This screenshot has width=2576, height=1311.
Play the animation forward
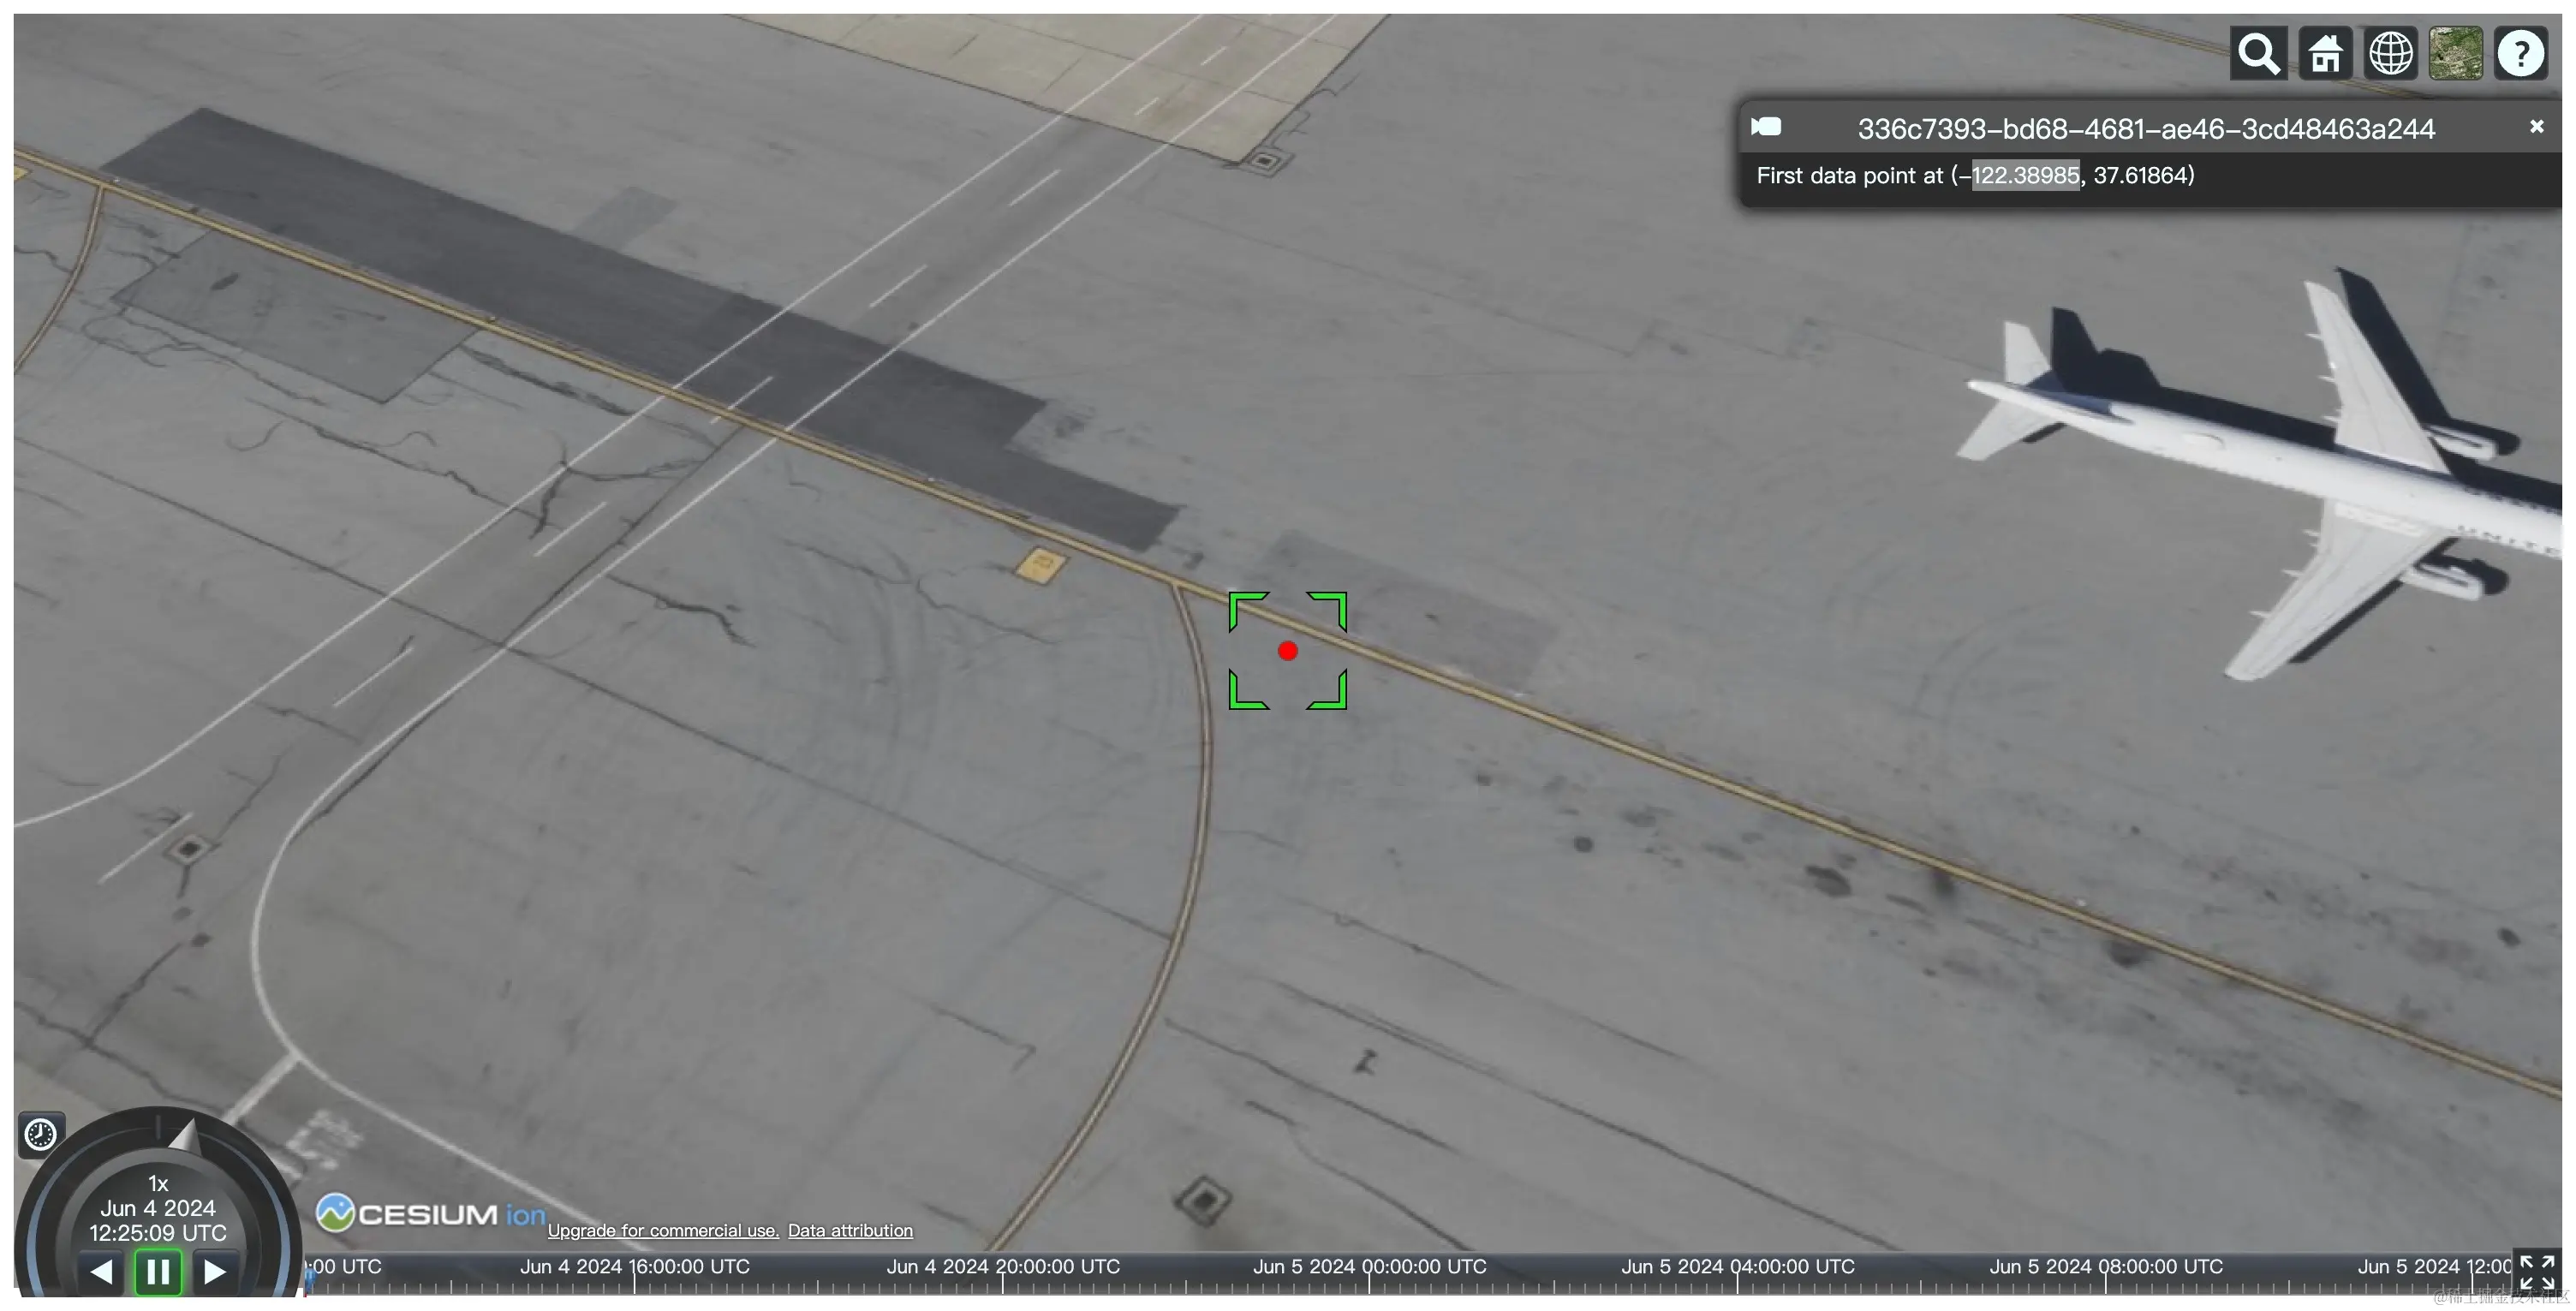click(x=215, y=1272)
